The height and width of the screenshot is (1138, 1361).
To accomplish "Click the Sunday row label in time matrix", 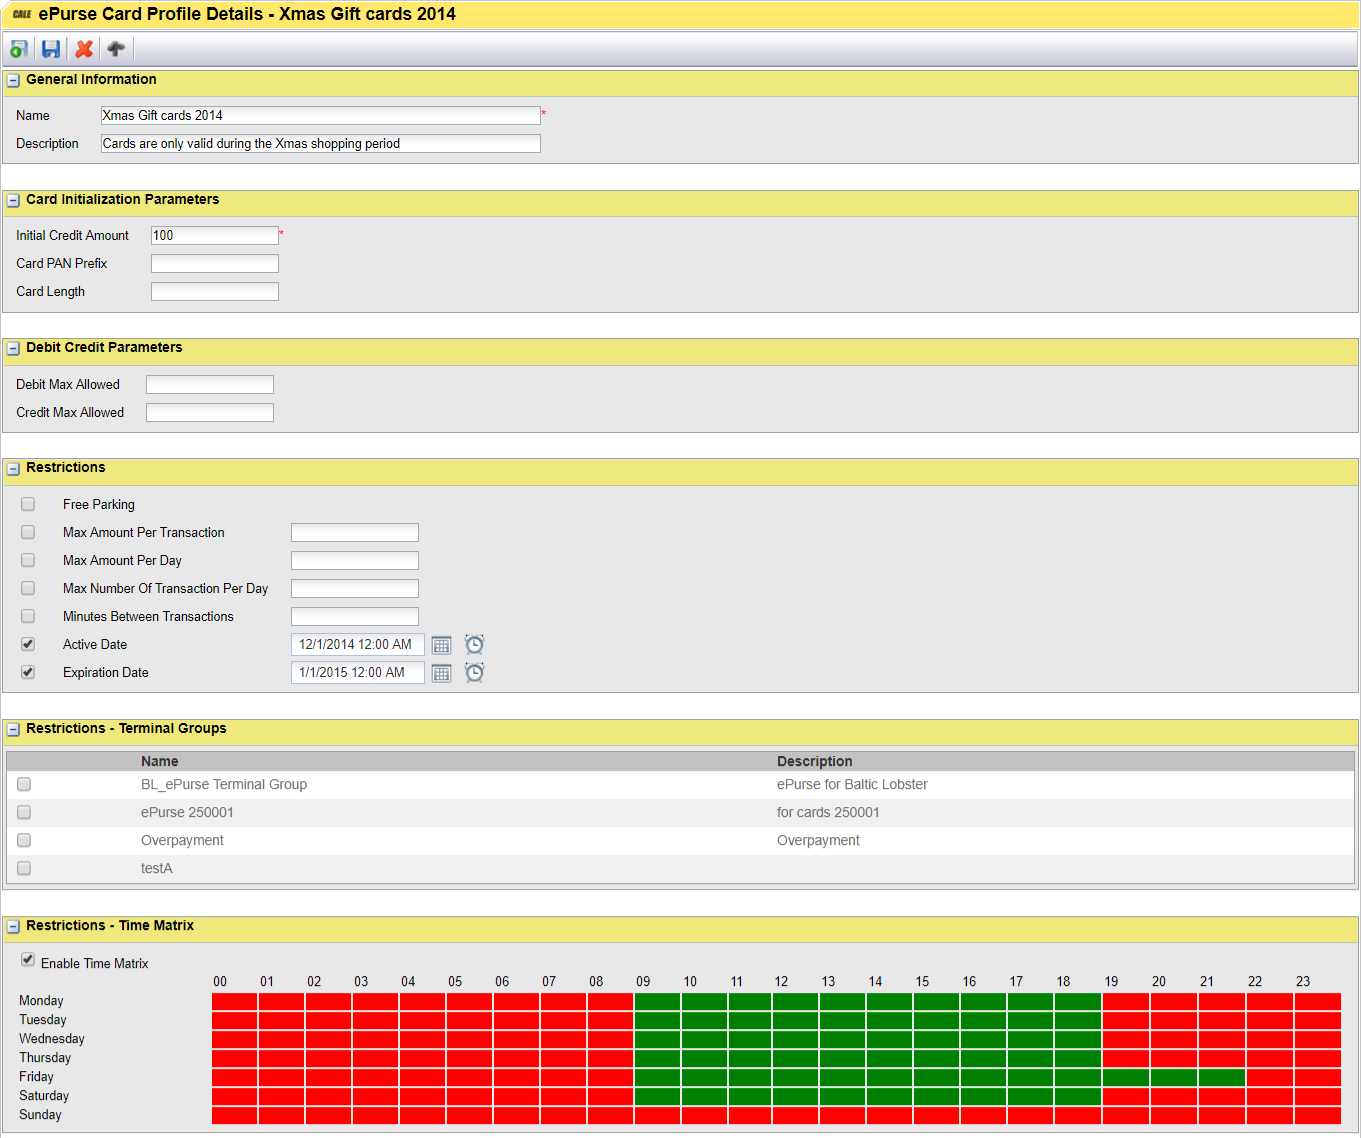I will [40, 1115].
